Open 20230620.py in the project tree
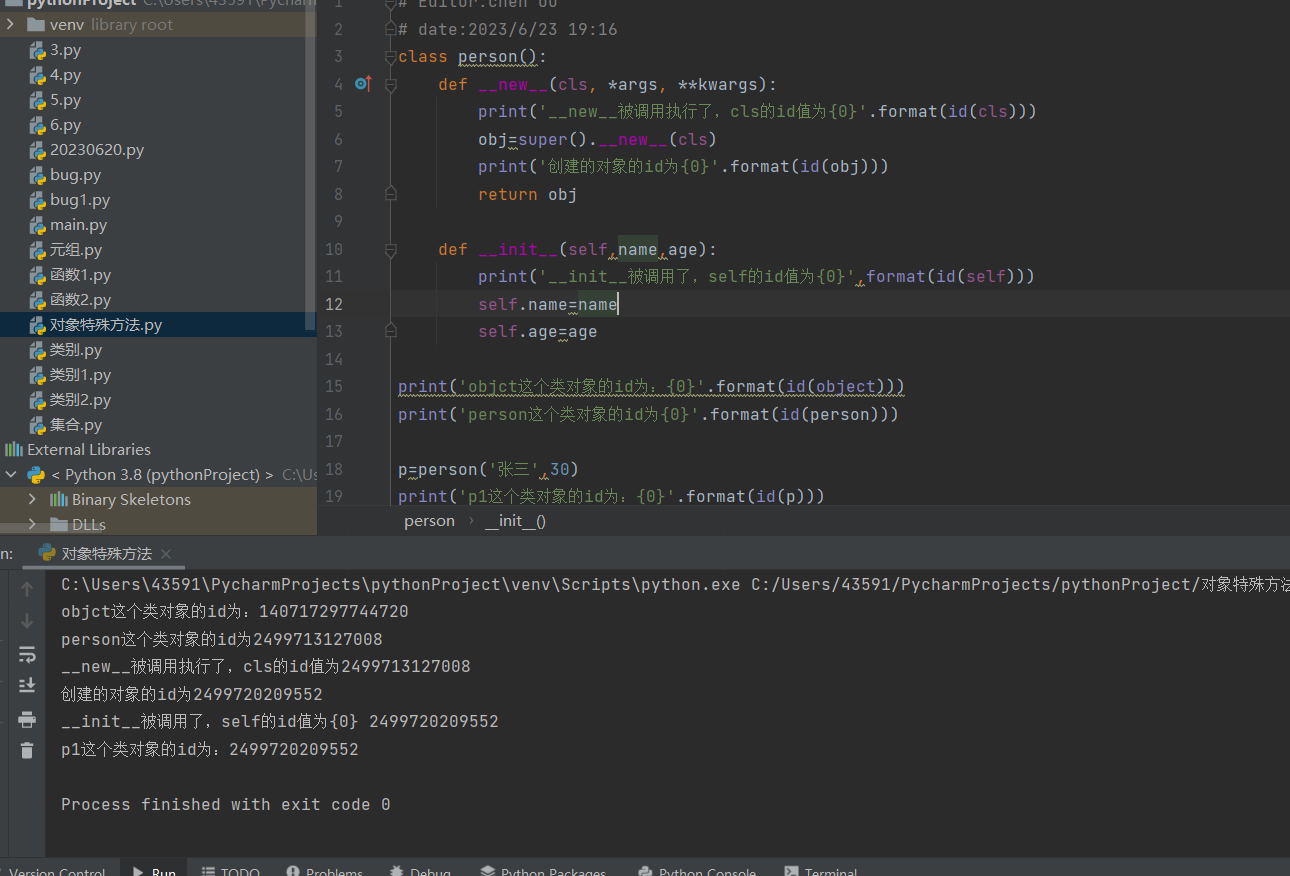This screenshot has width=1290, height=876. (x=97, y=150)
